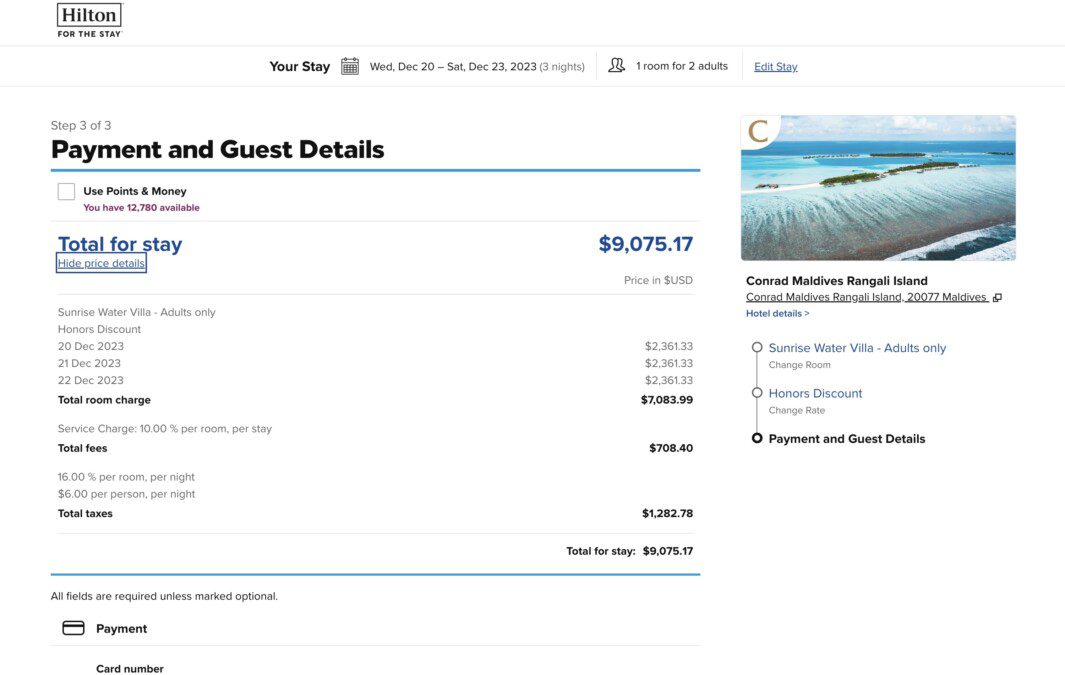1065x675 pixels.
Task: Click the calendar icon beside stay dates
Action: [350, 66]
